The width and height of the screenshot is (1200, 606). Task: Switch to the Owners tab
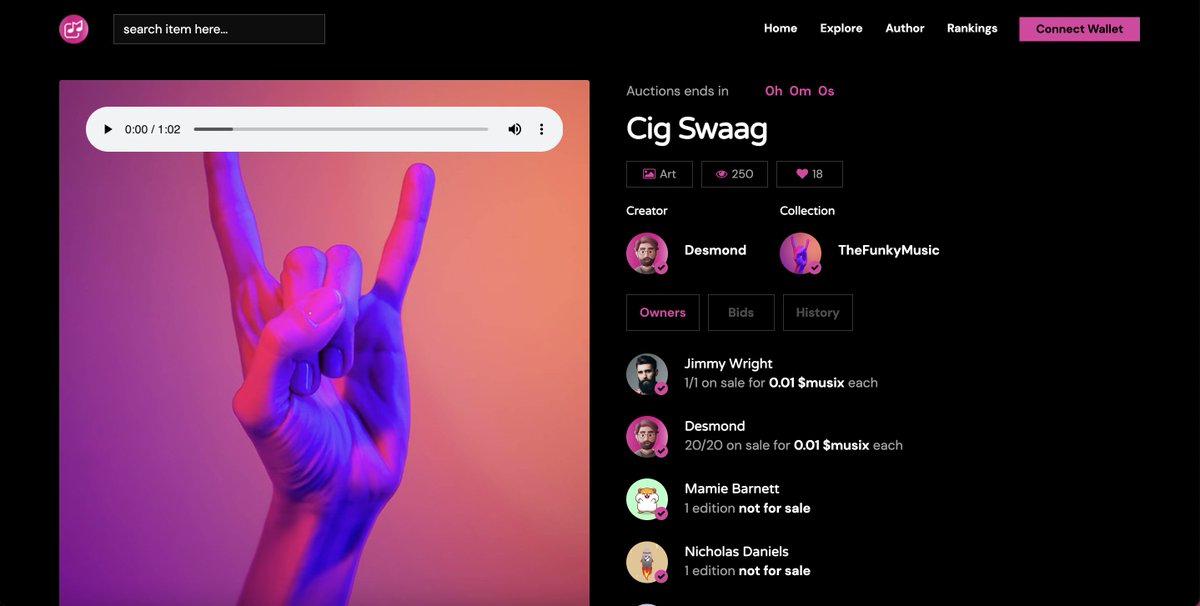click(x=663, y=312)
